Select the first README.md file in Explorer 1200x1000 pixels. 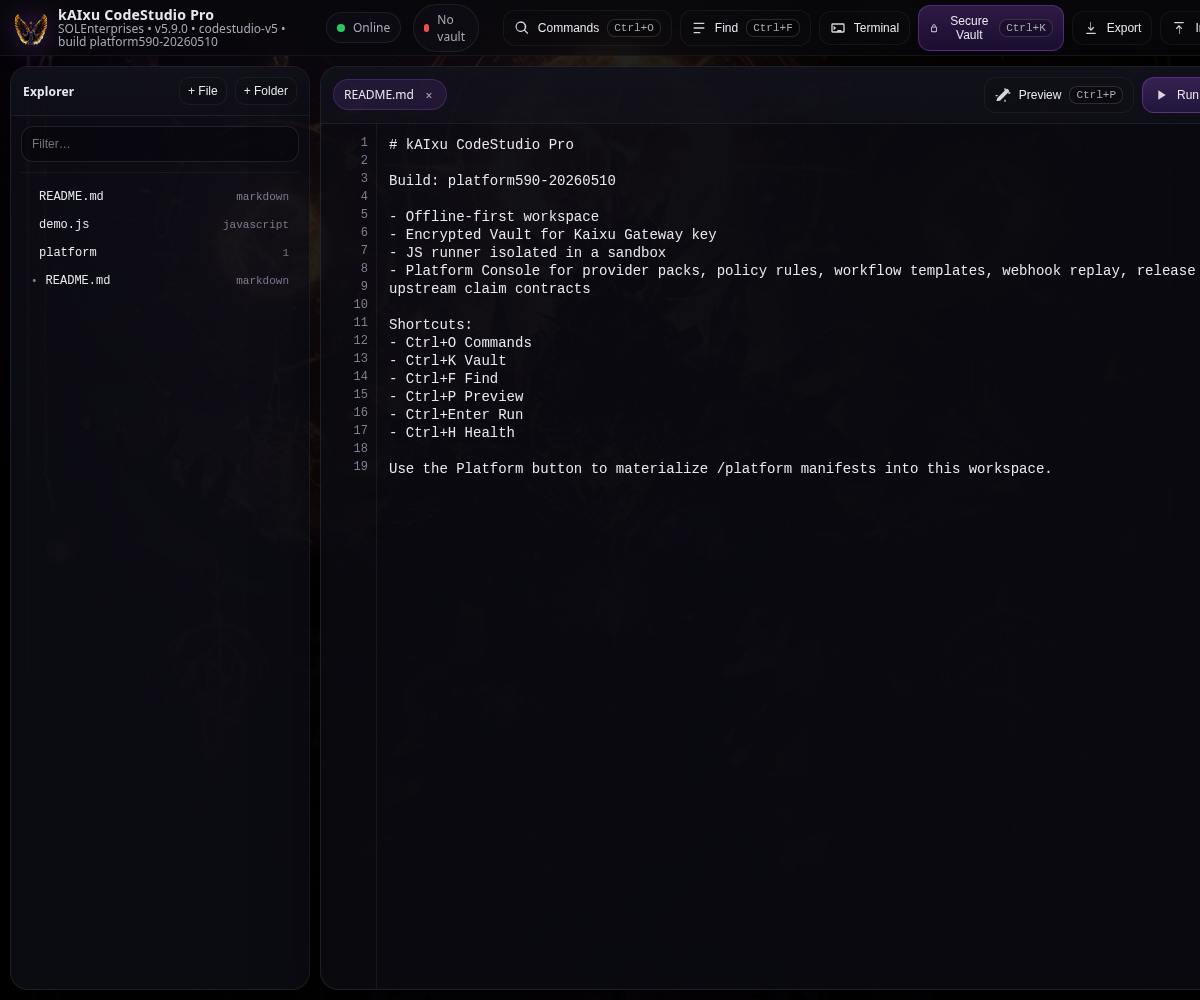click(160, 197)
